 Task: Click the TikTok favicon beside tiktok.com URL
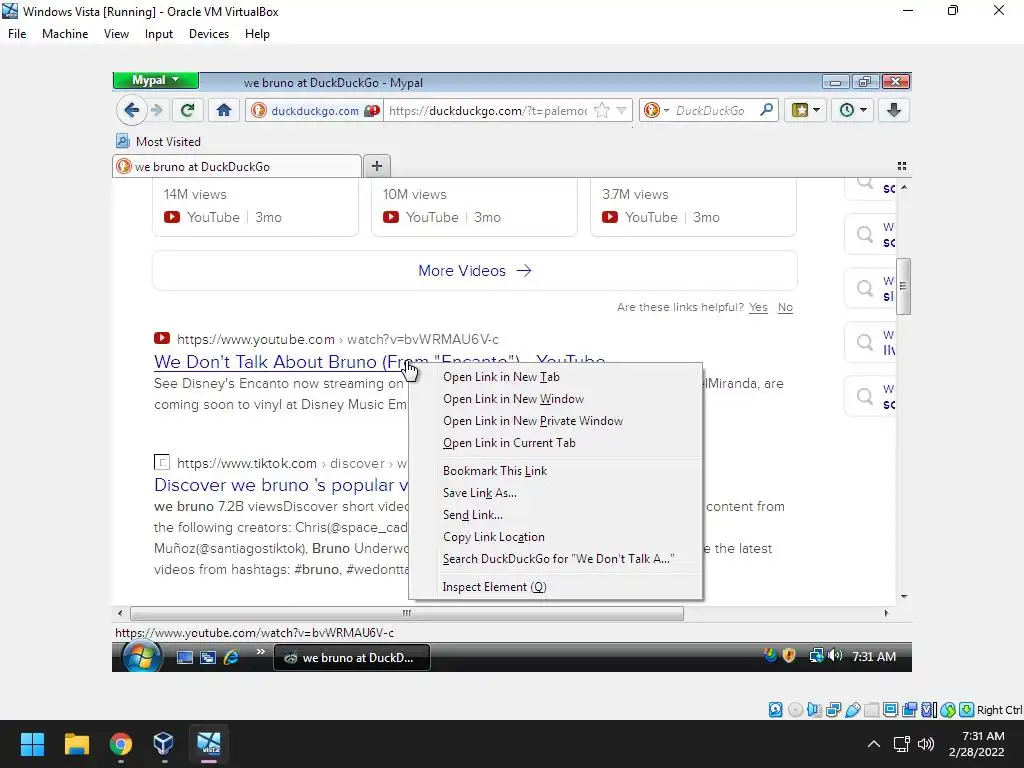coord(162,462)
